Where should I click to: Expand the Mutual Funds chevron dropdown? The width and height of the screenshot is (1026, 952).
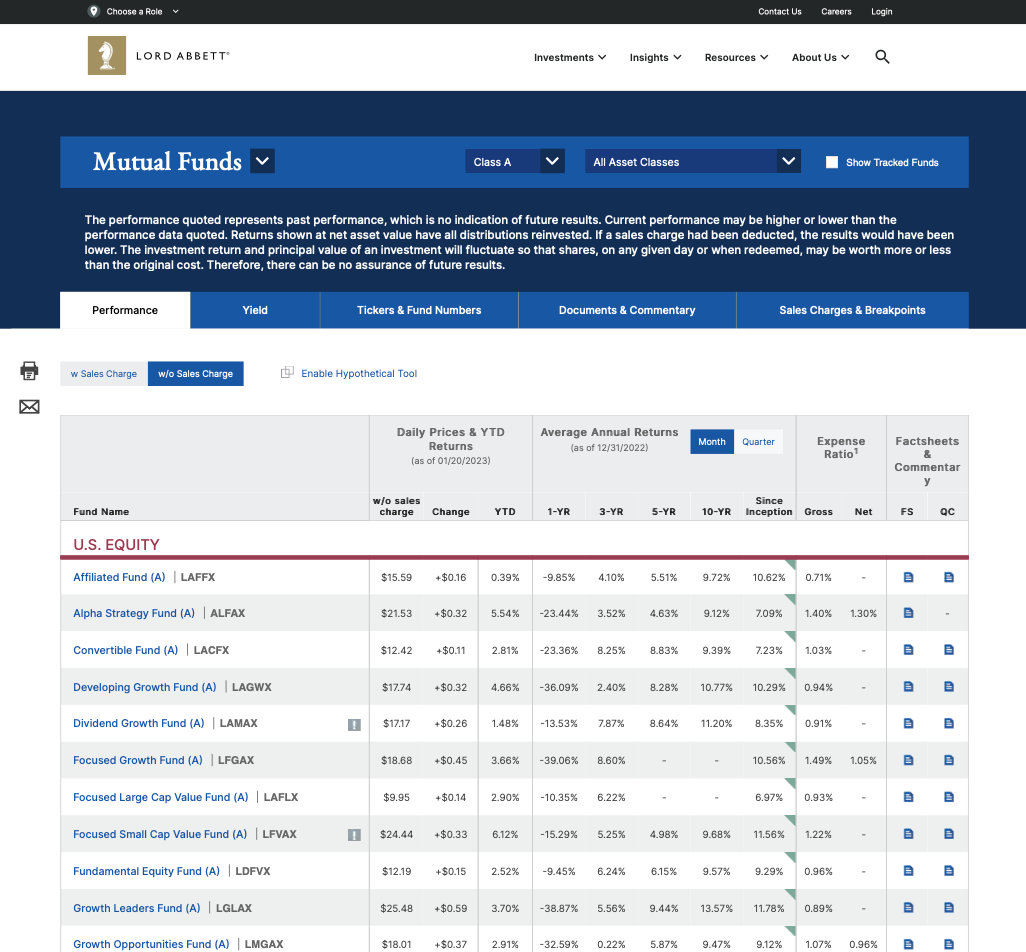point(262,161)
